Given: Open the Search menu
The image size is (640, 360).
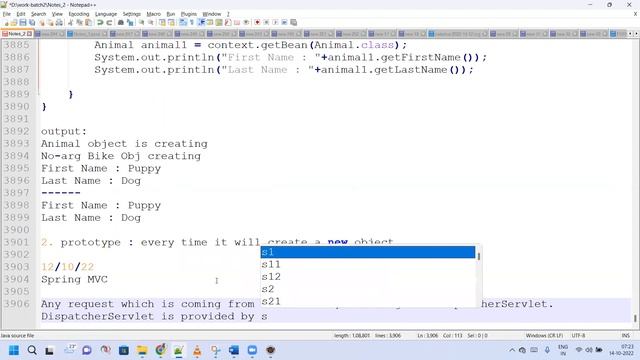Looking at the screenshot, I should point(38,14).
